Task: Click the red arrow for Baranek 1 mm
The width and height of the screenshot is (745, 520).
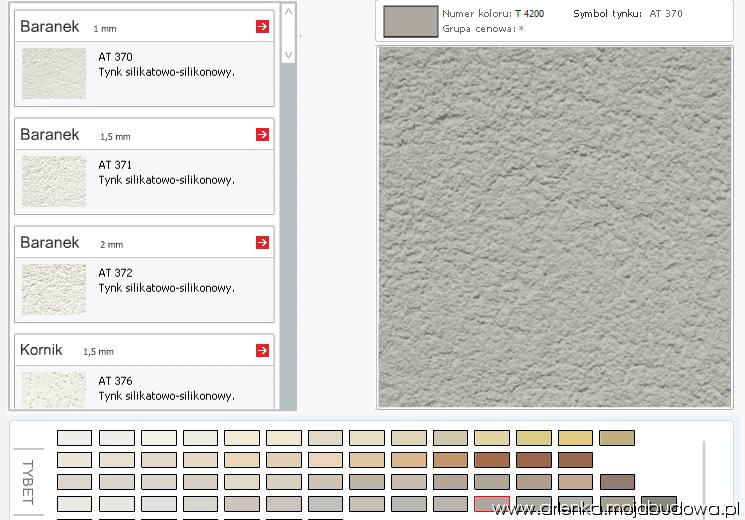Action: [x=262, y=27]
